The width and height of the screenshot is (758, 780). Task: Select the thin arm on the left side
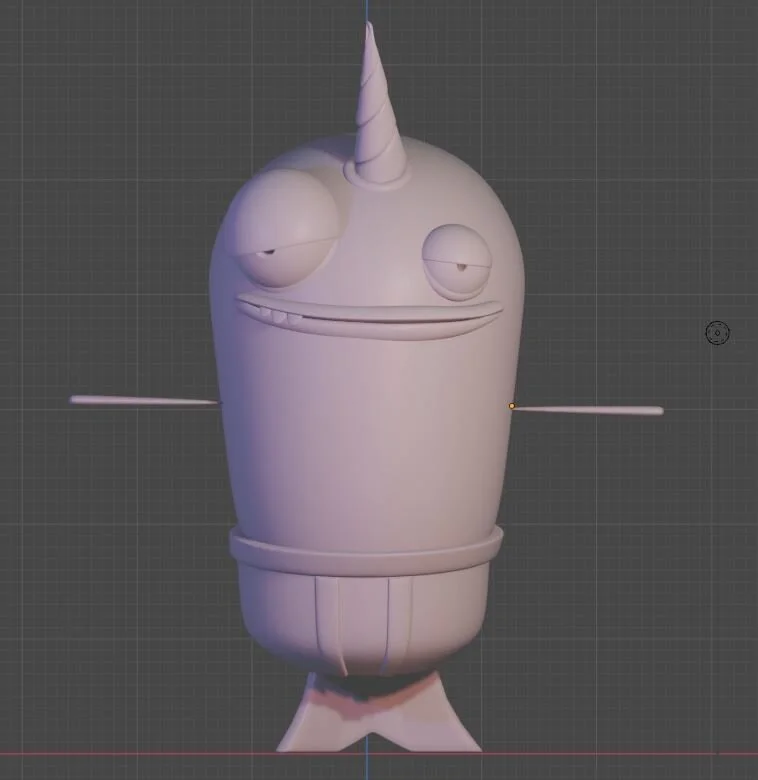click(x=144, y=400)
